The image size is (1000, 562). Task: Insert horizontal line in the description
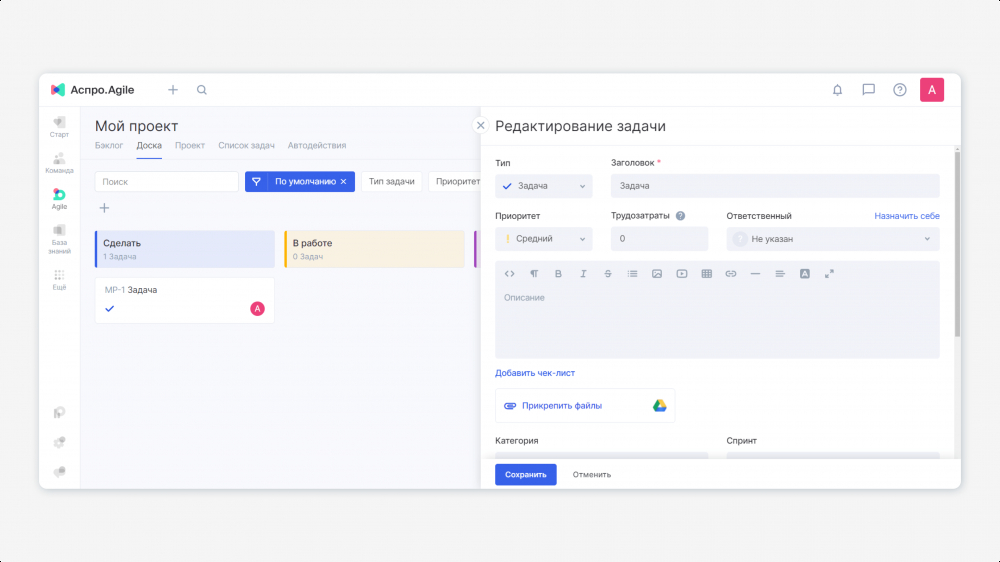point(755,274)
